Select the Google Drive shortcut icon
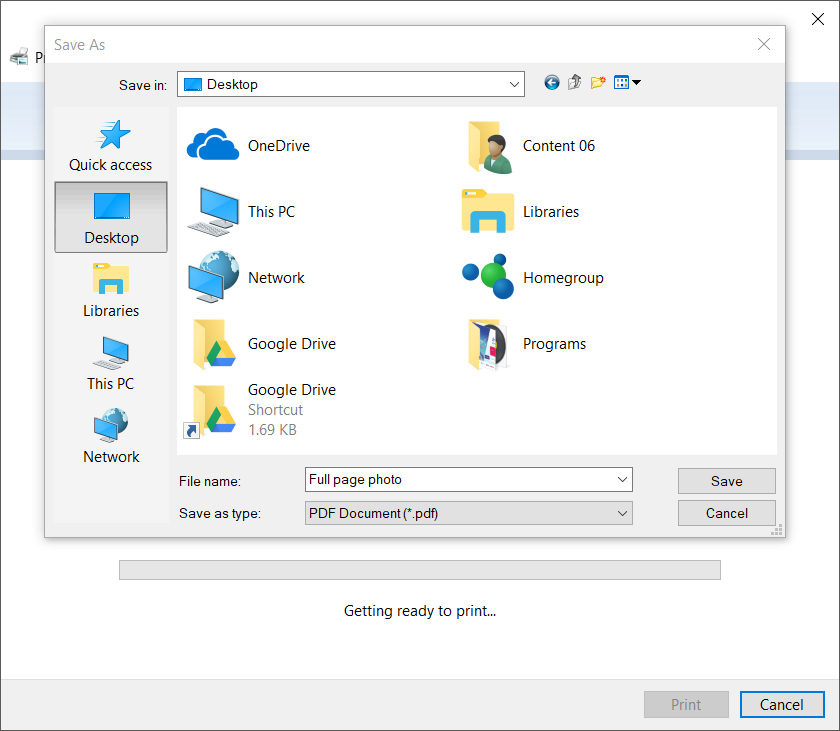840x731 pixels. (210, 411)
